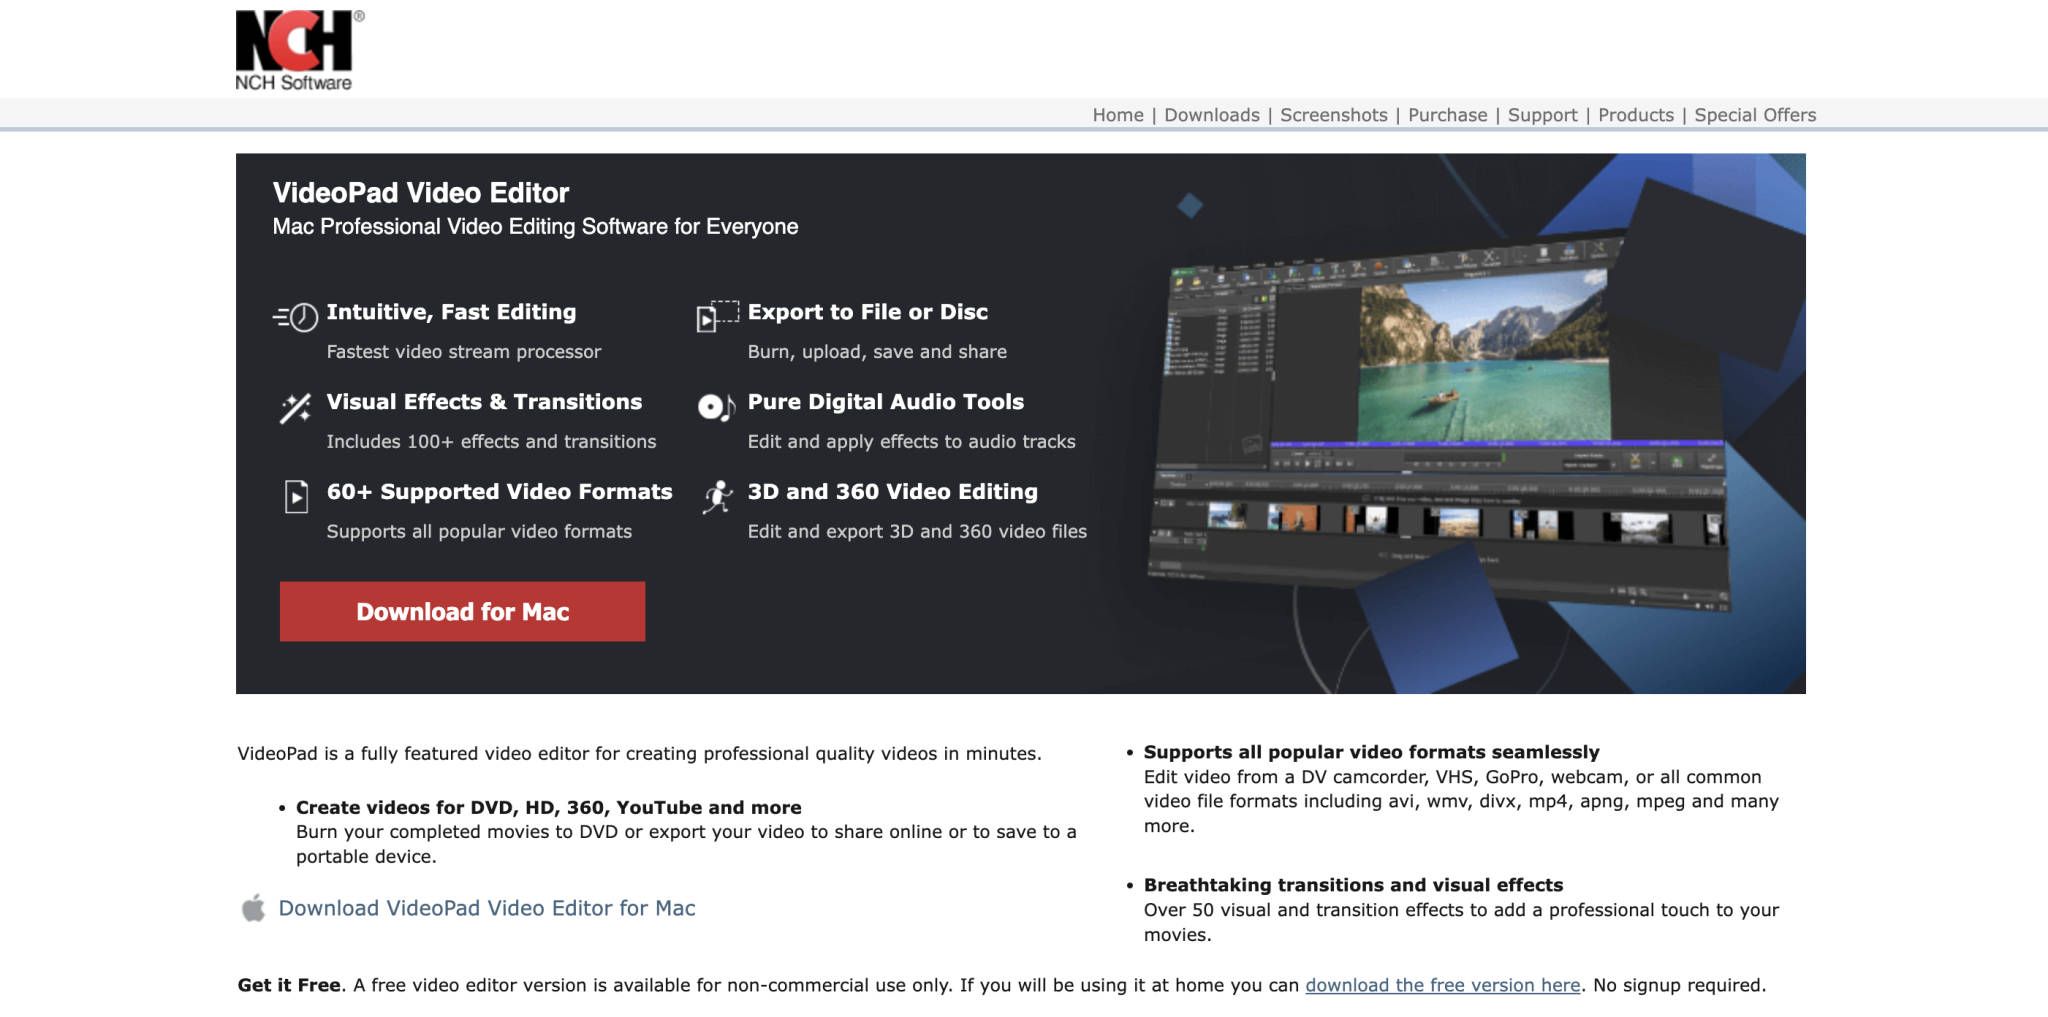
Task: Click the Download VideoPad Video Editor for Mac link
Action: [x=487, y=908]
